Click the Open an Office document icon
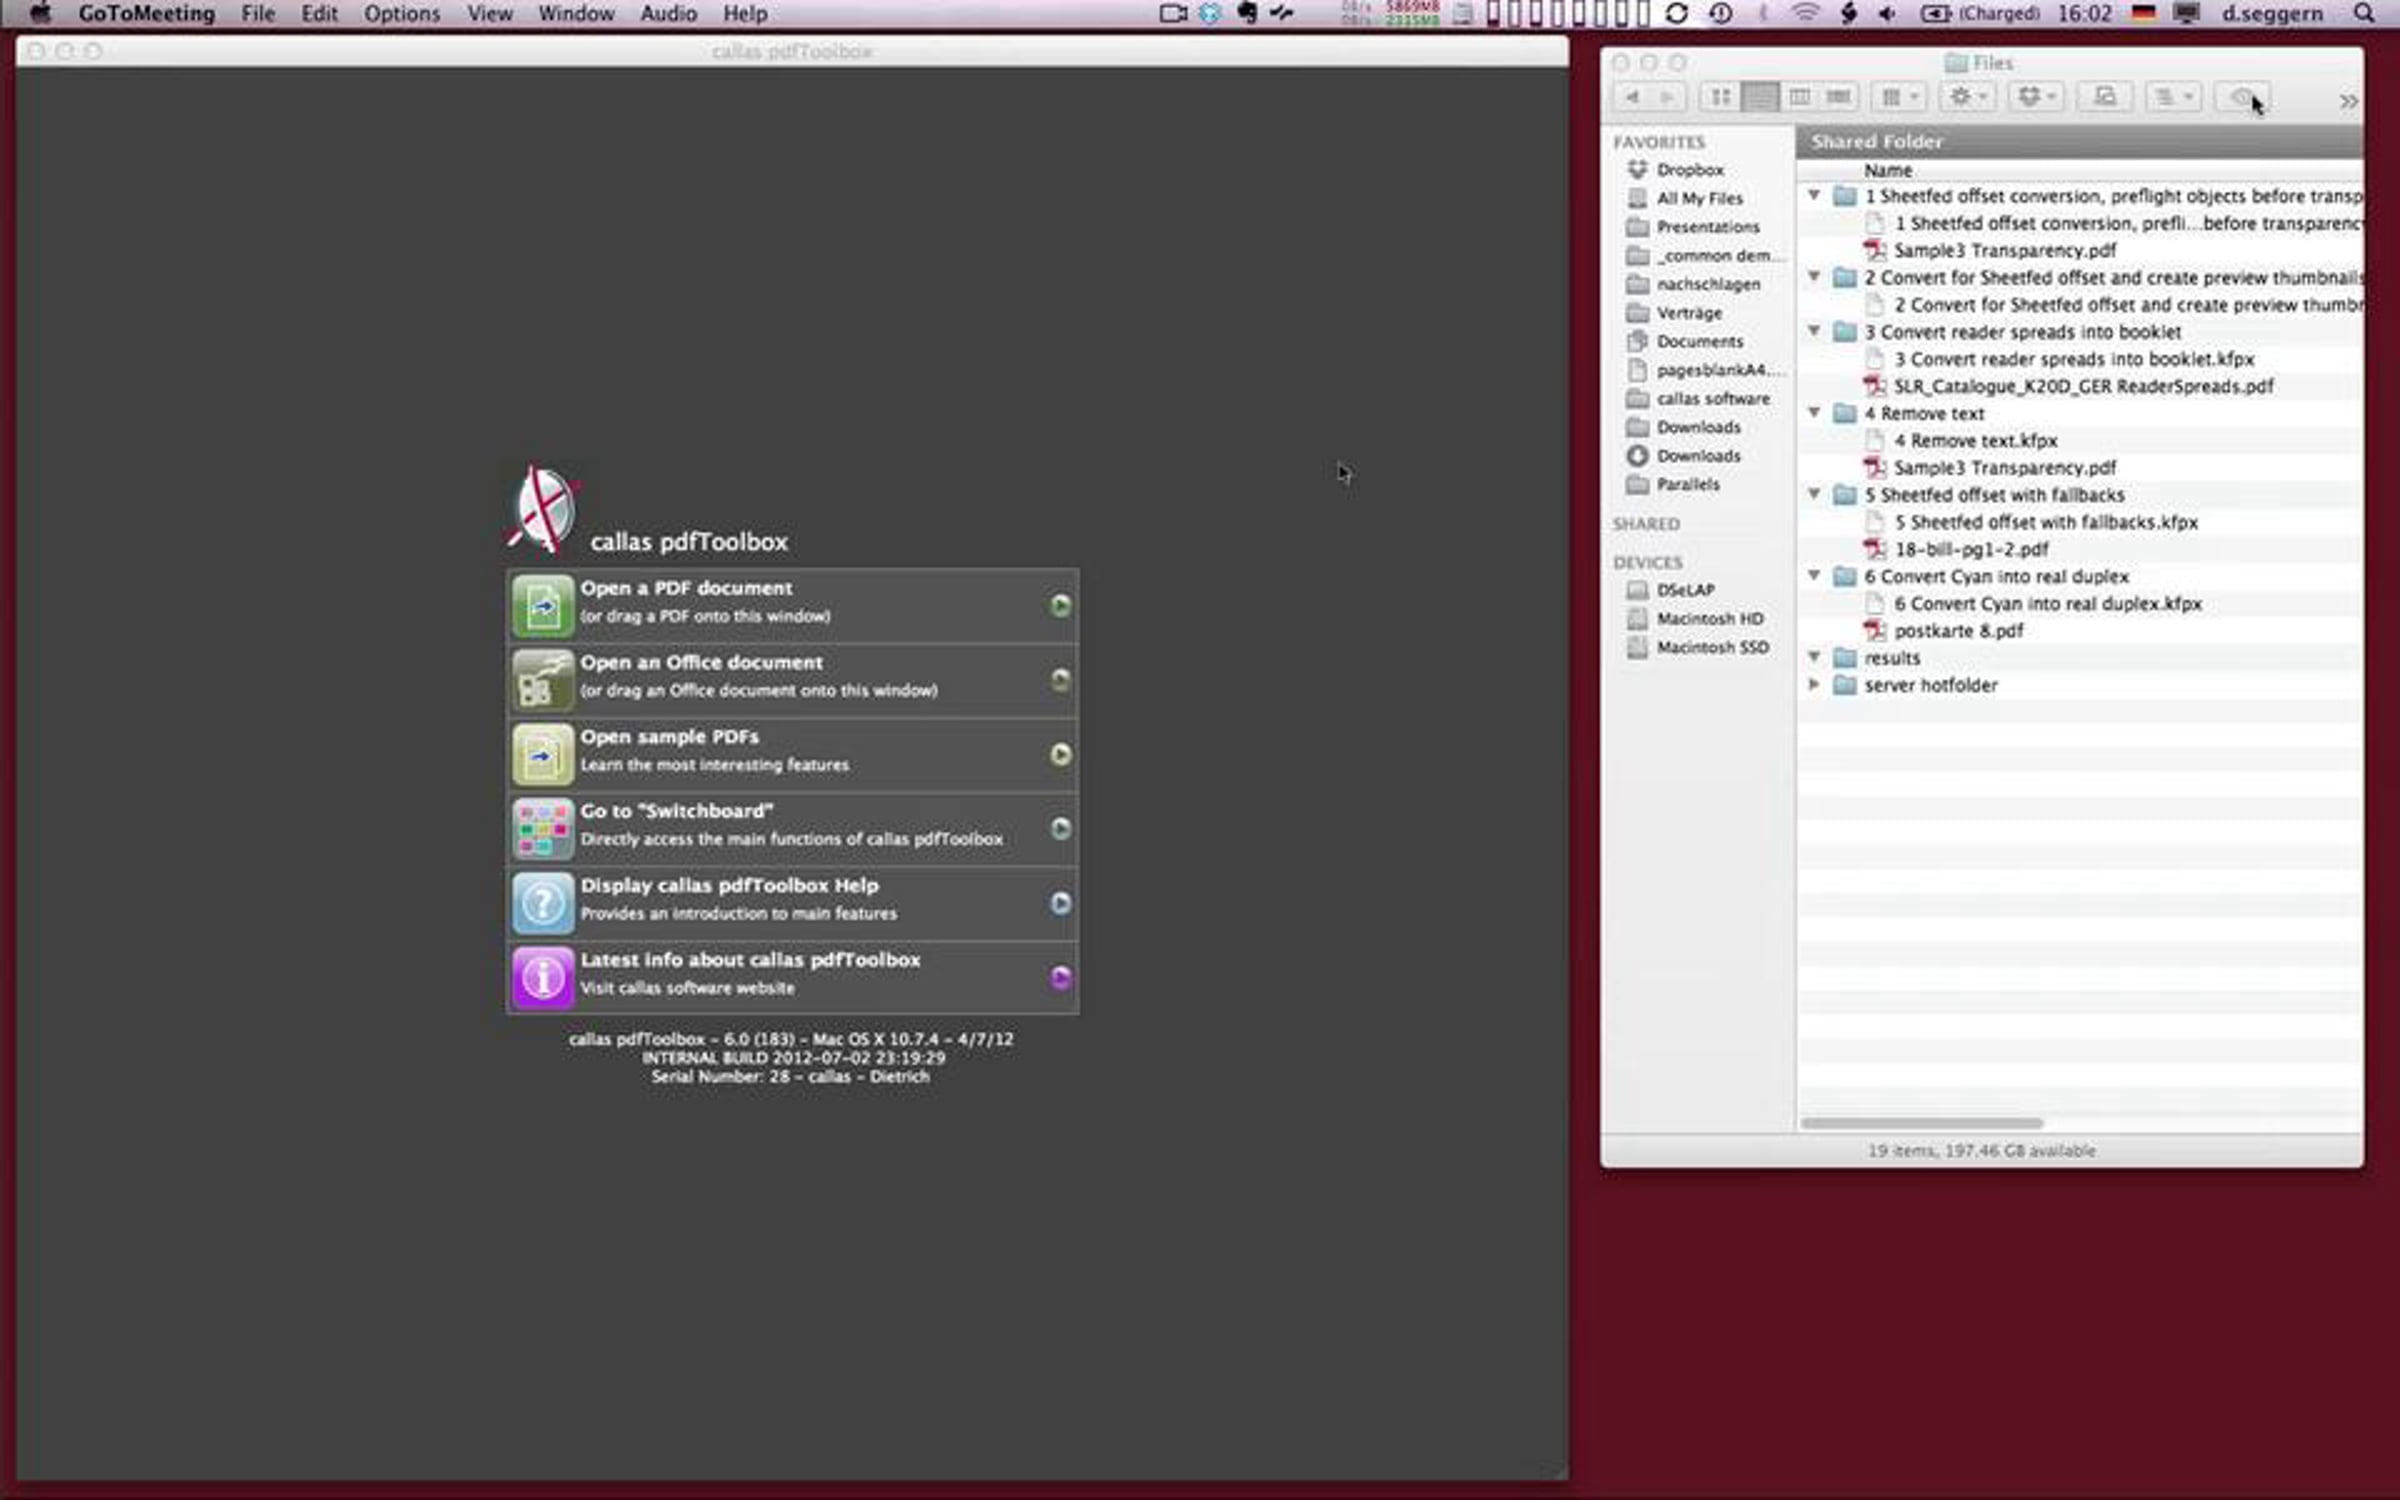The width and height of the screenshot is (2400, 1500). pyautogui.click(x=543, y=680)
